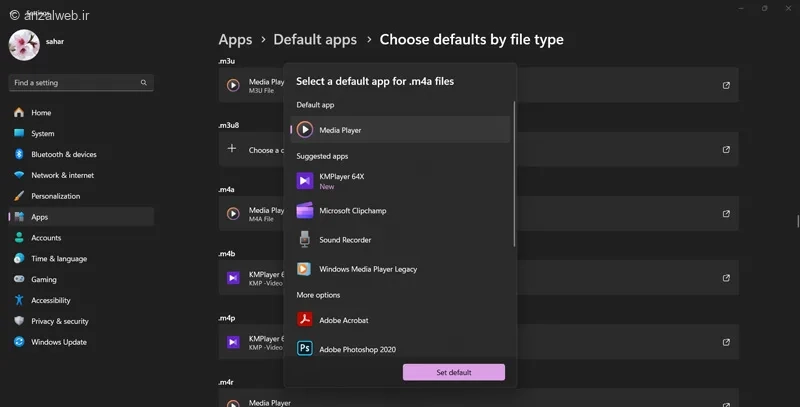Choose Windows Media Player Legacy

400,269
